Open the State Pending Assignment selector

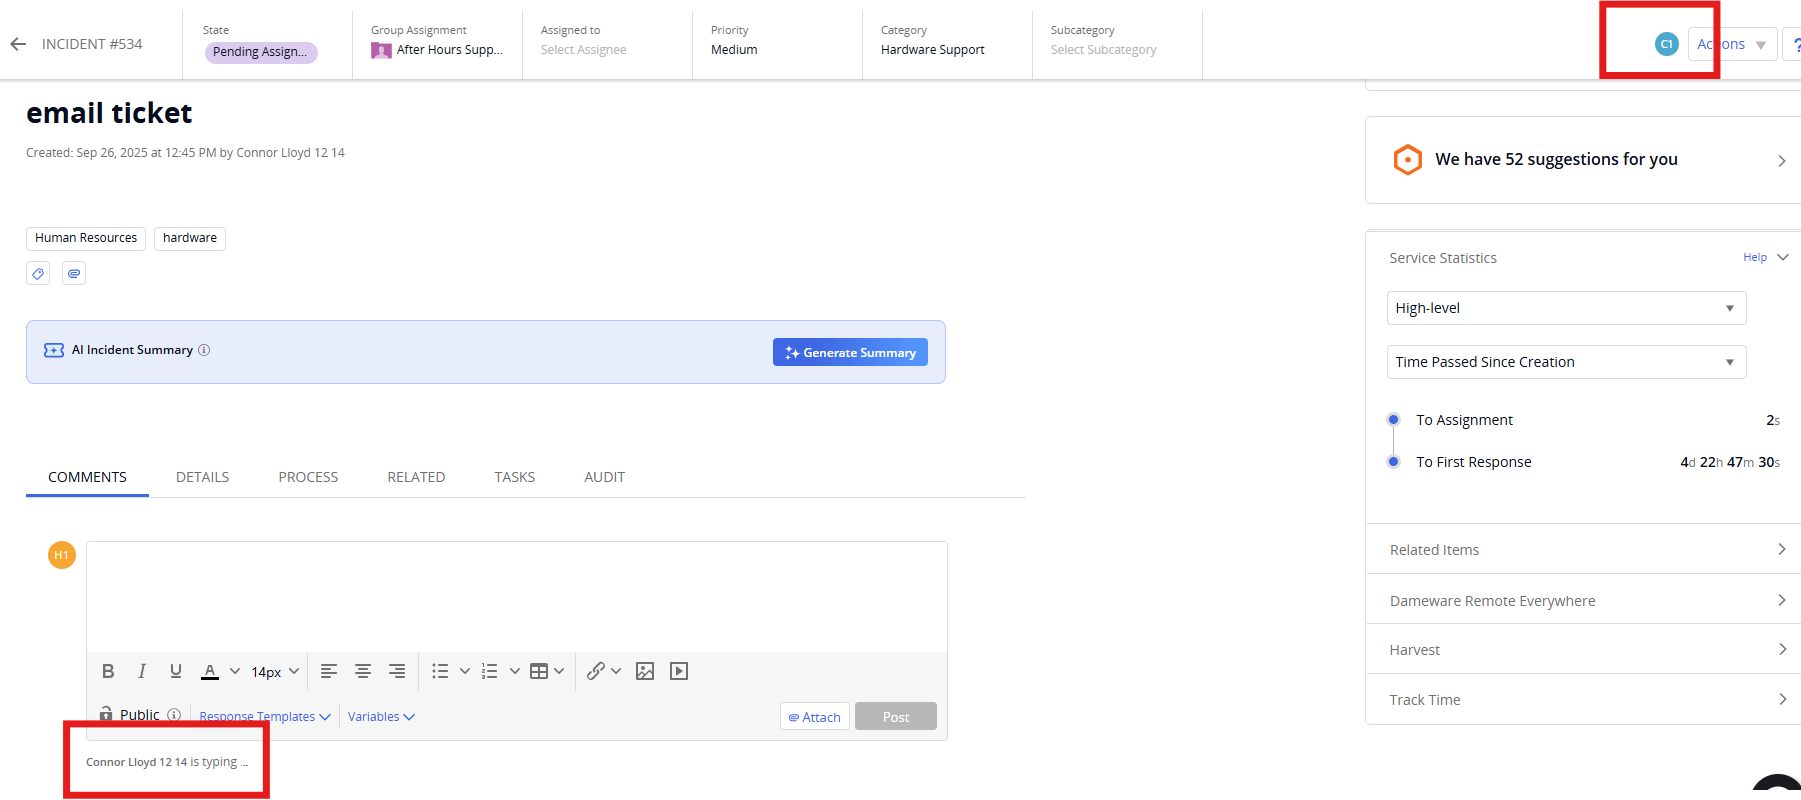(261, 52)
